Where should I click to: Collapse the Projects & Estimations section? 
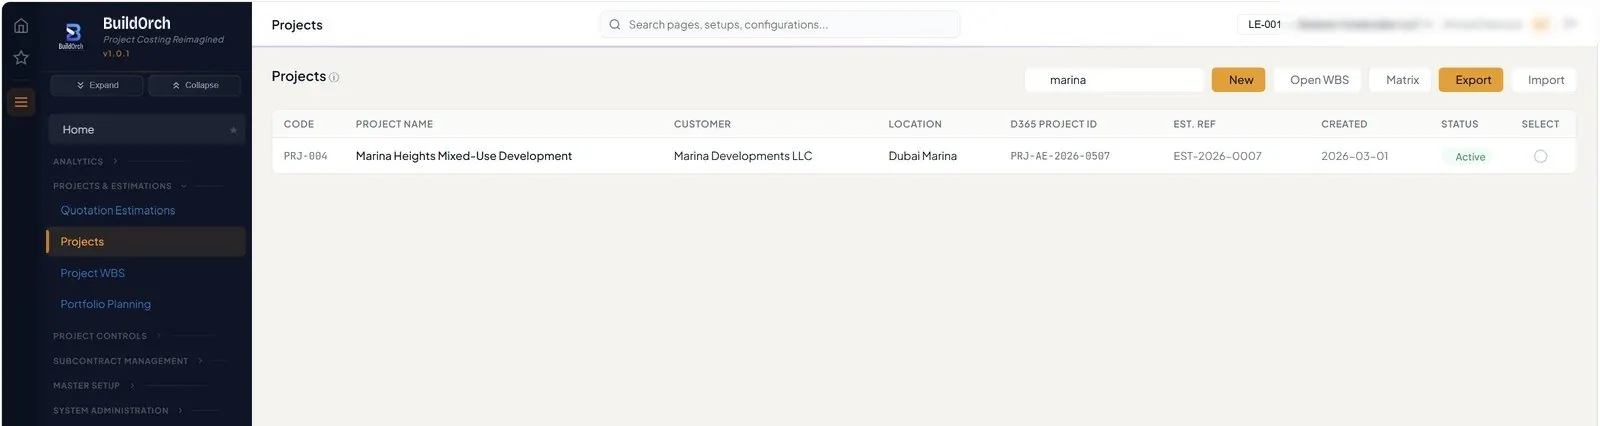(120, 186)
